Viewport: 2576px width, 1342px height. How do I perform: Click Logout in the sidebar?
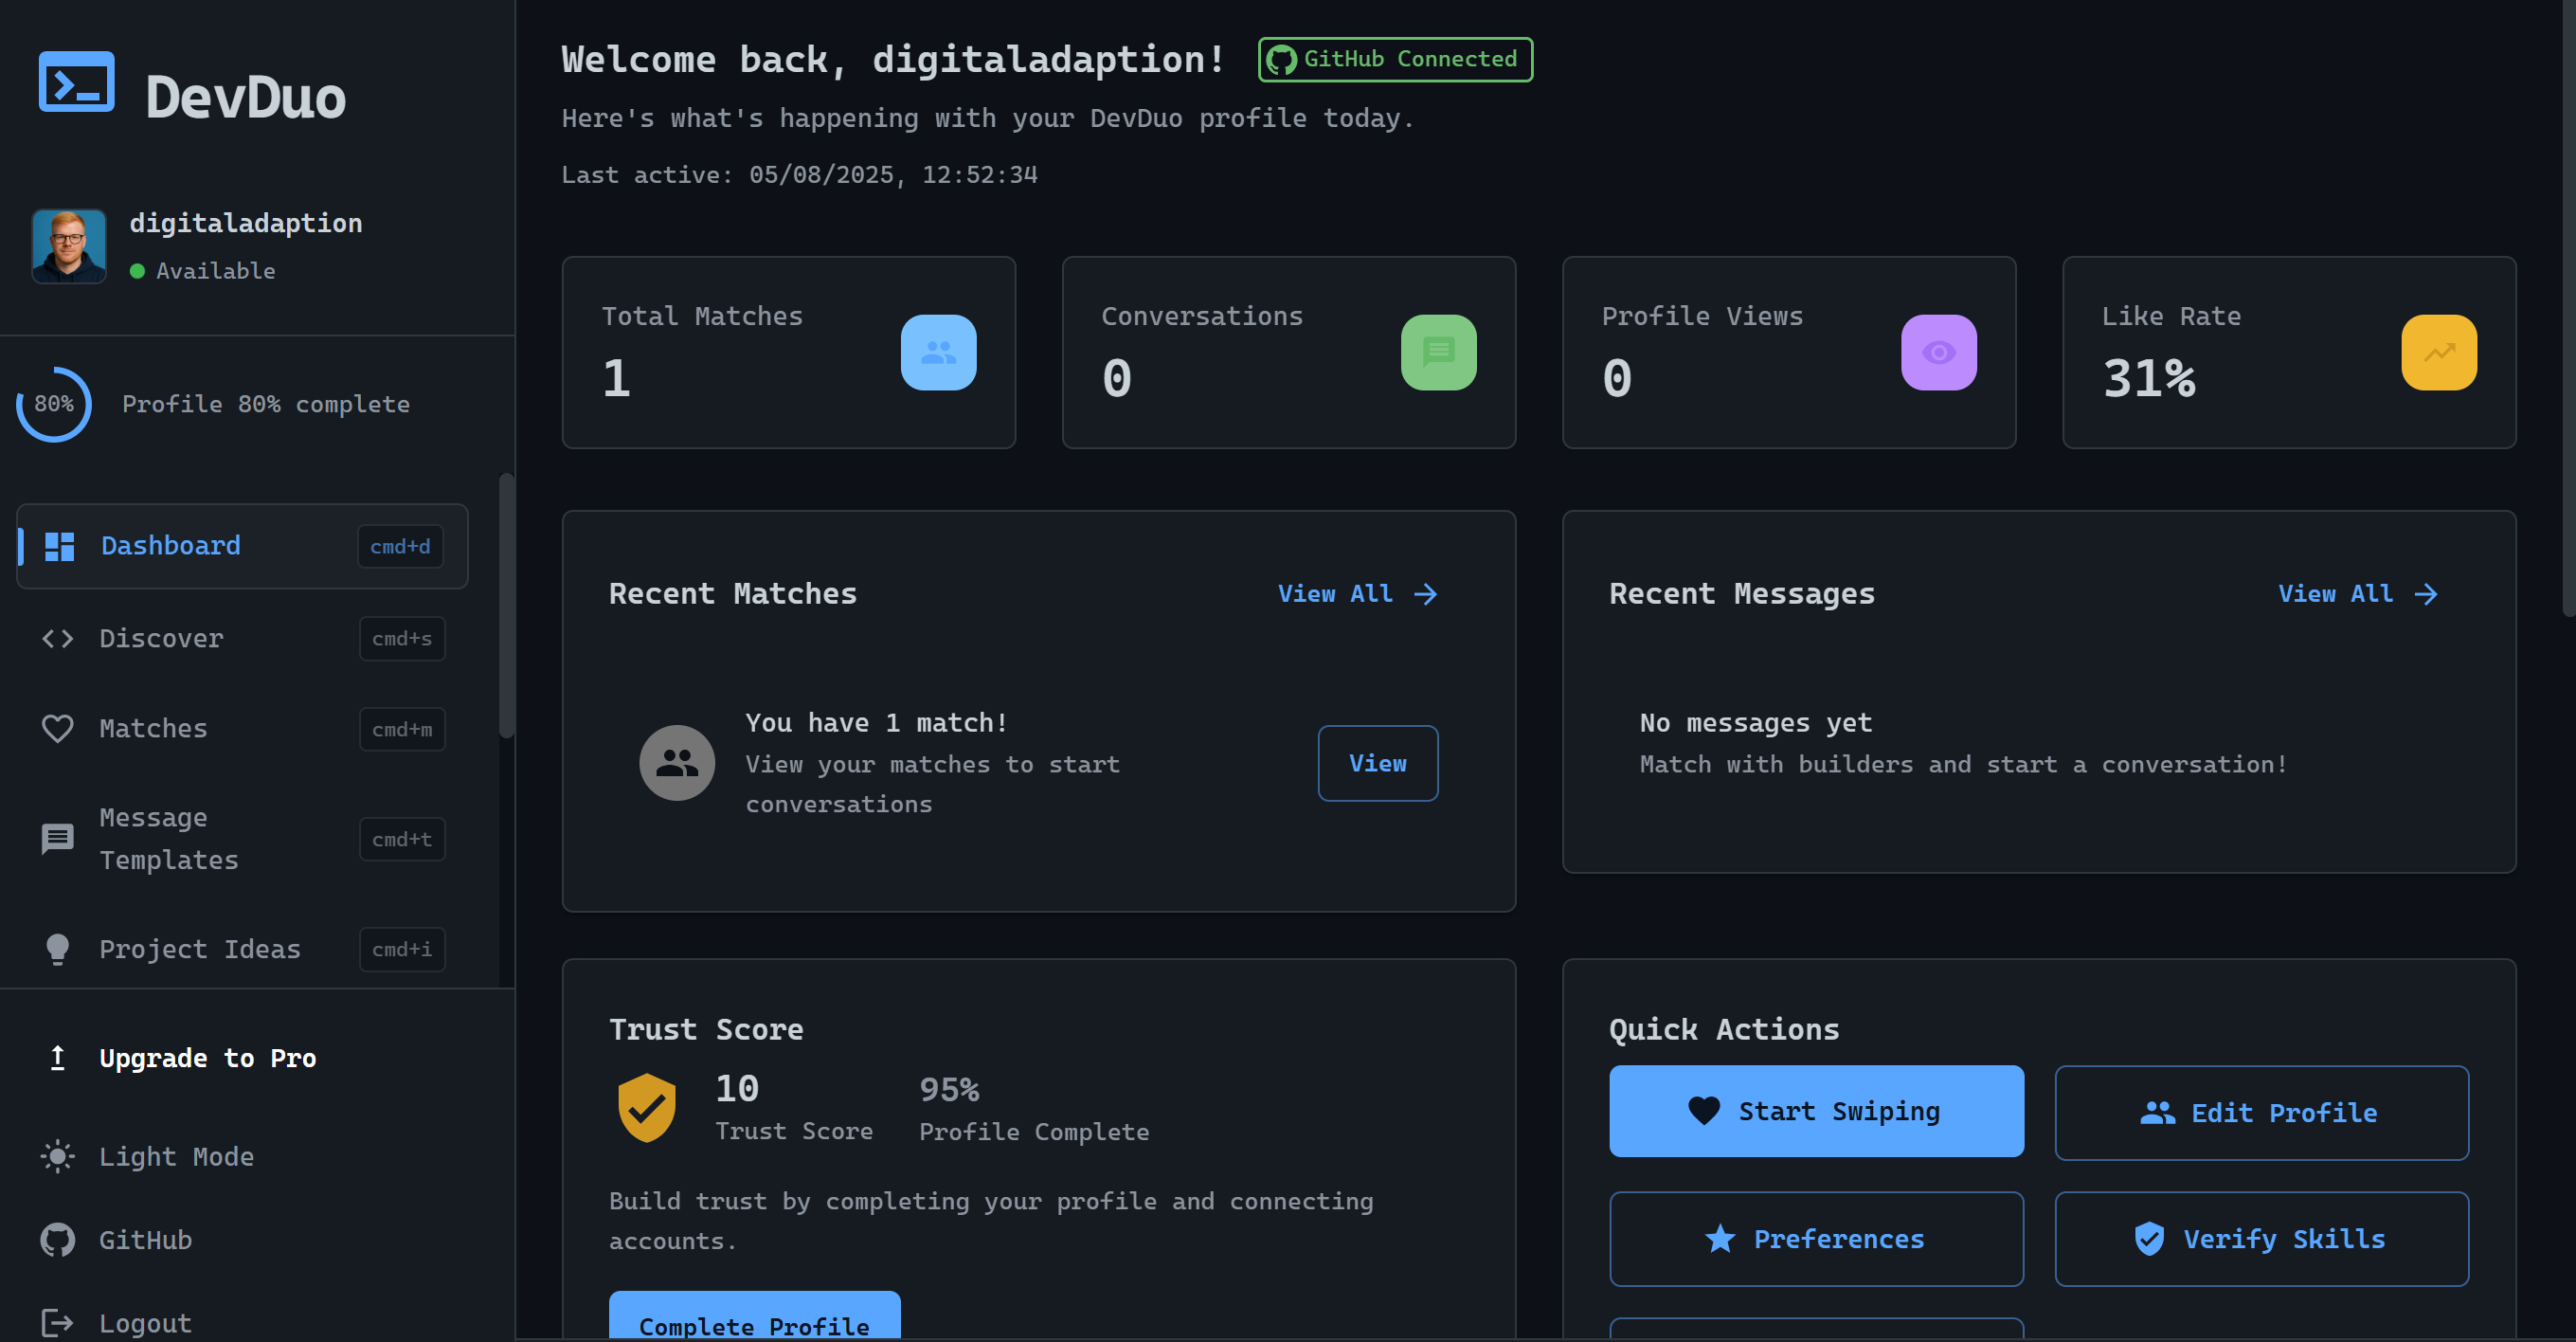coord(145,1323)
